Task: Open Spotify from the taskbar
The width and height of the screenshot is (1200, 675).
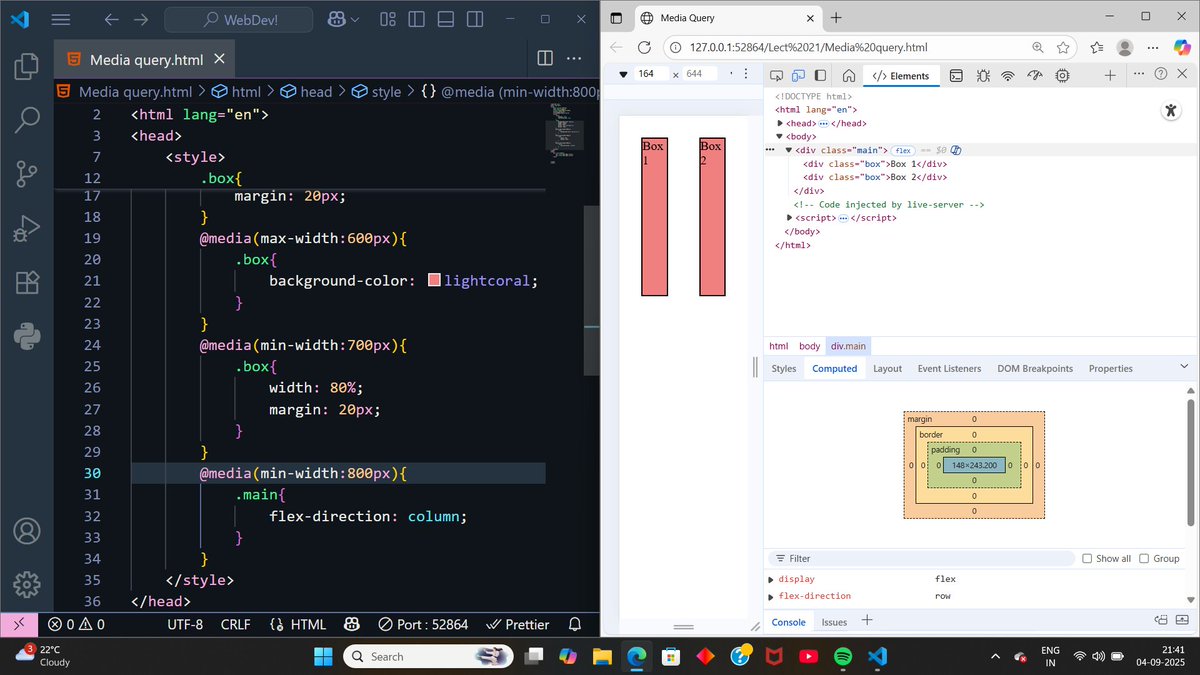Action: (x=842, y=656)
